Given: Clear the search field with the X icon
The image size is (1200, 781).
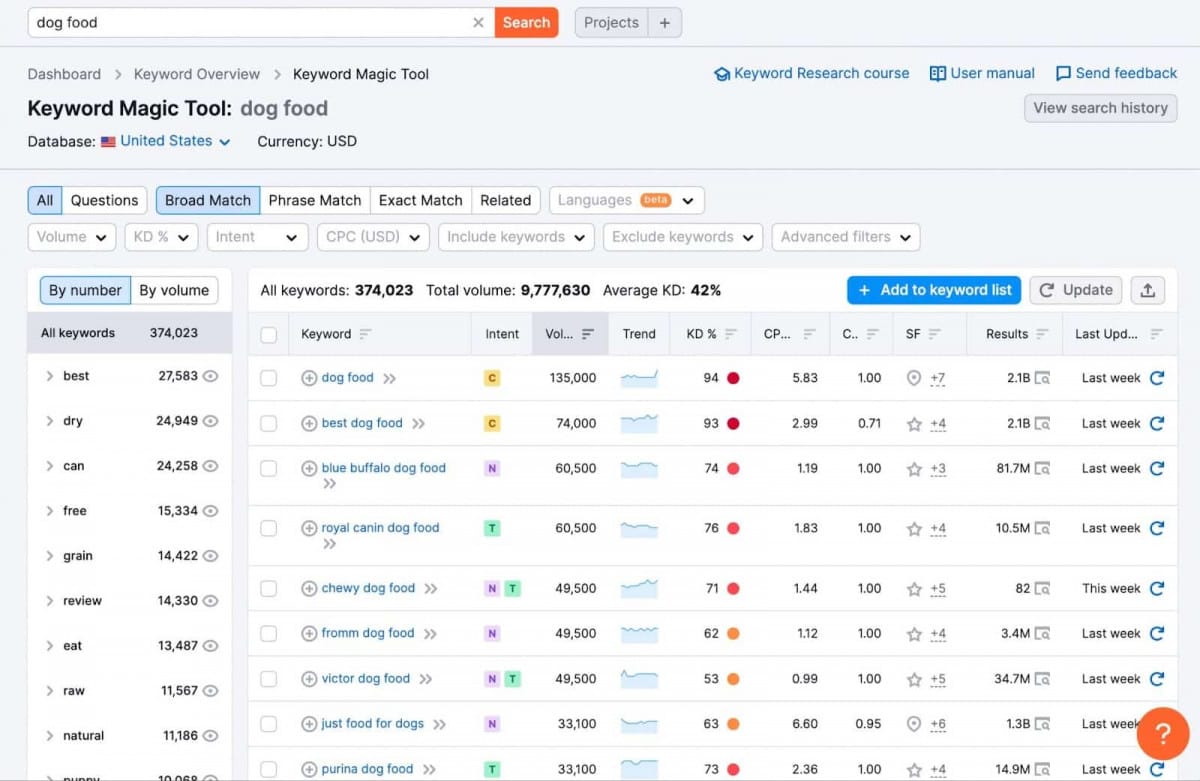Looking at the screenshot, I should coord(479,22).
